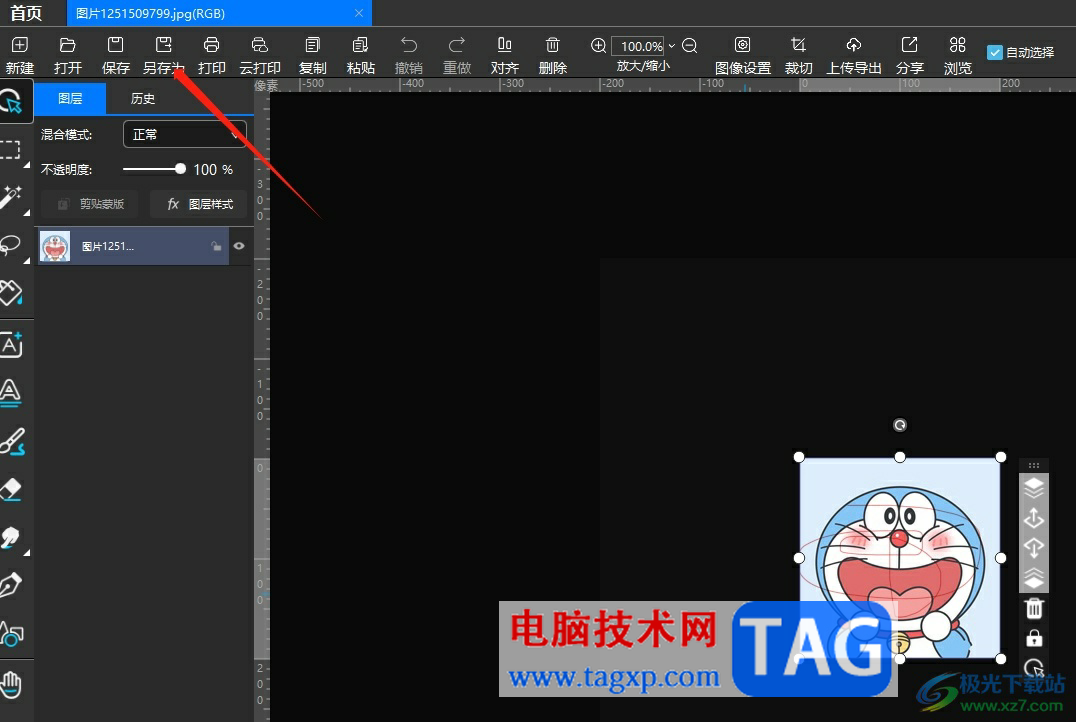Image resolution: width=1076 pixels, height=722 pixels.
Task: Toggle lock on layer 图片1251
Action: 216,246
